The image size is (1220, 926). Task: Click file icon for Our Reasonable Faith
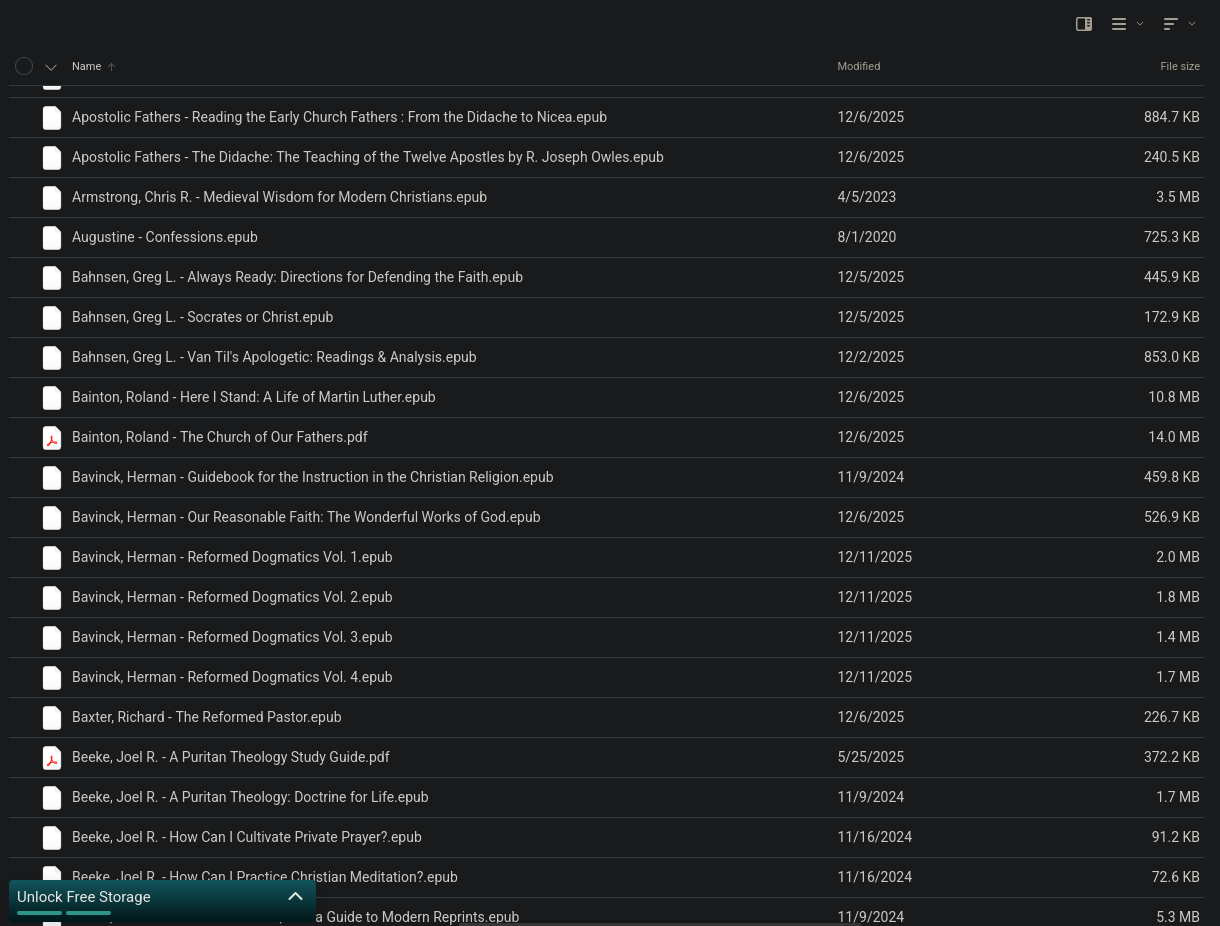[x=52, y=518]
